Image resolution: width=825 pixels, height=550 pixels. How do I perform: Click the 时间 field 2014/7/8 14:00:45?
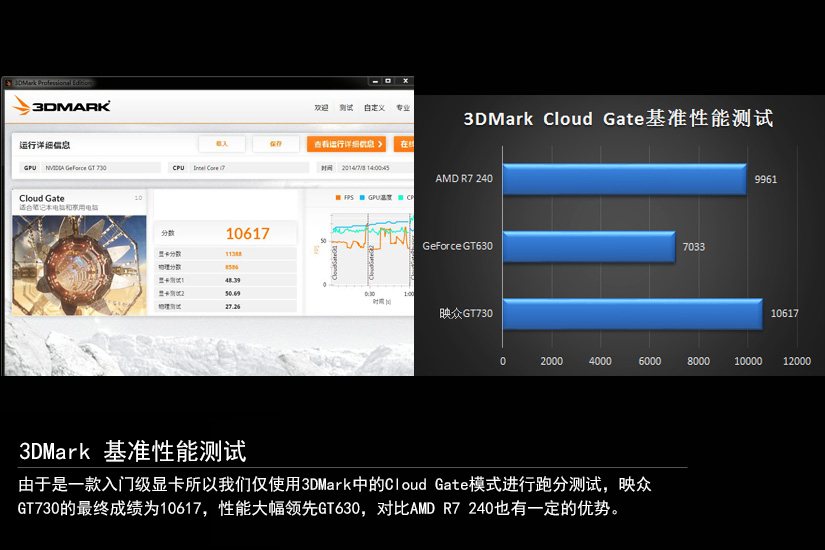(365, 168)
